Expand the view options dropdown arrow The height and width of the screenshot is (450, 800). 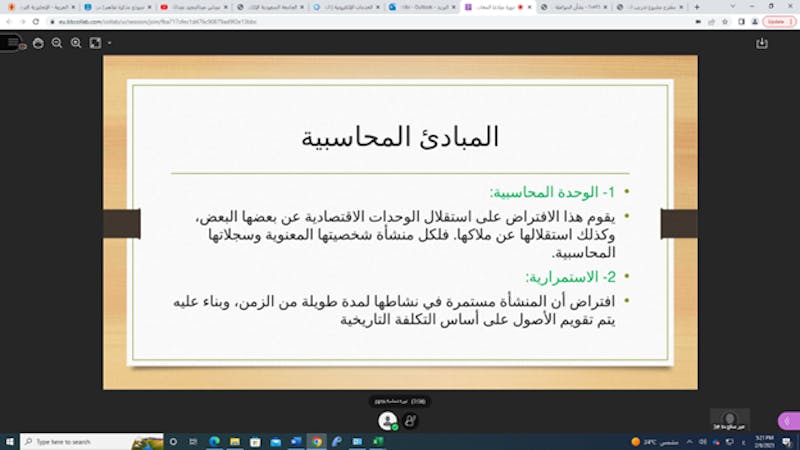[x=109, y=43]
